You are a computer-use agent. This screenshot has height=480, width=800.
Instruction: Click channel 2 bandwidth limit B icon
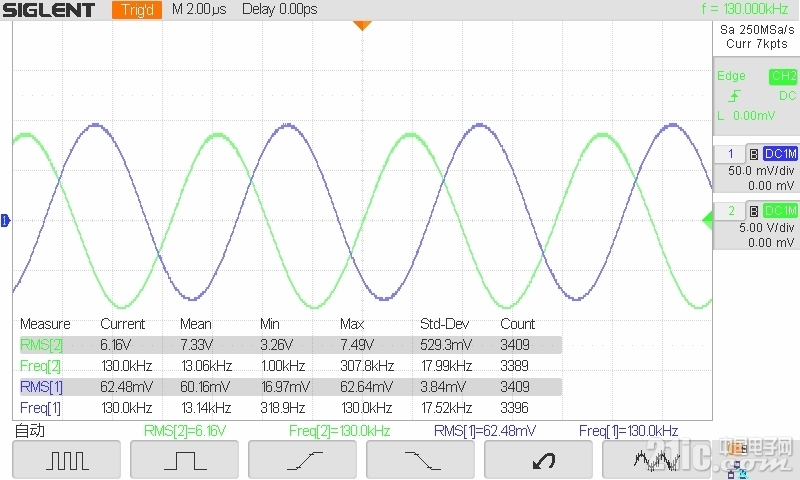point(754,211)
